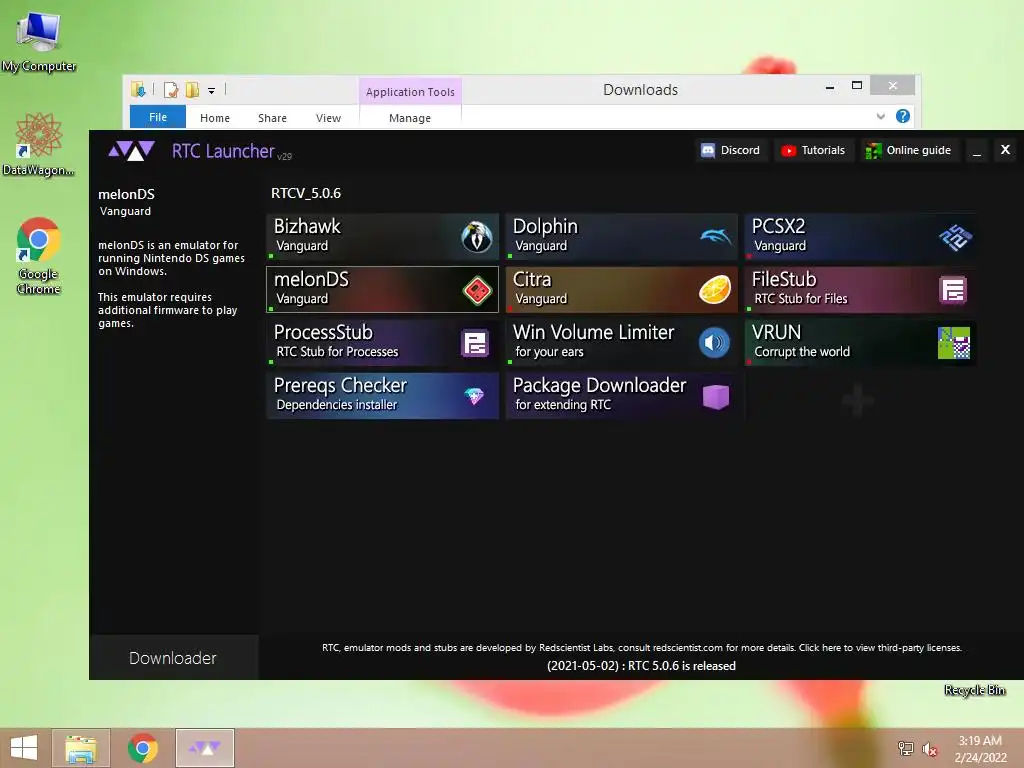The image size is (1024, 768).
Task: Click the network tray icon
Action: pyautogui.click(x=906, y=748)
